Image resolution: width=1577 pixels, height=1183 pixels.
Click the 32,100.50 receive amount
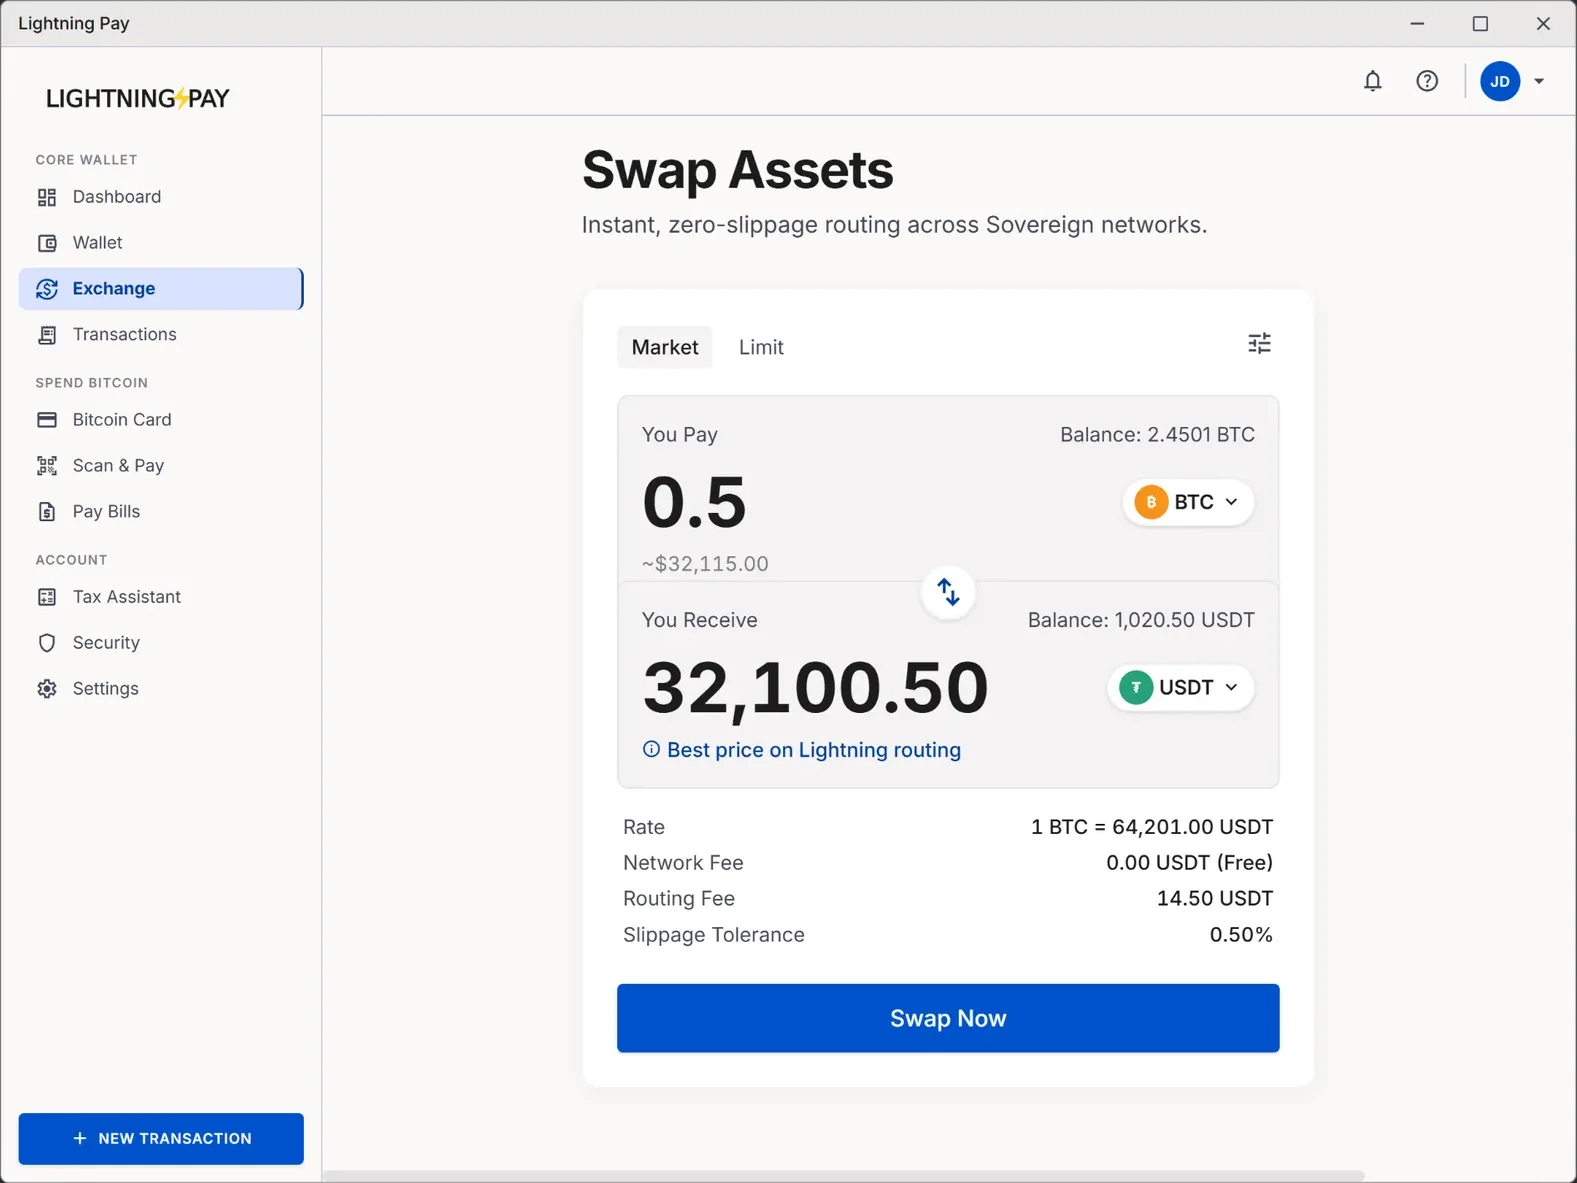815,688
